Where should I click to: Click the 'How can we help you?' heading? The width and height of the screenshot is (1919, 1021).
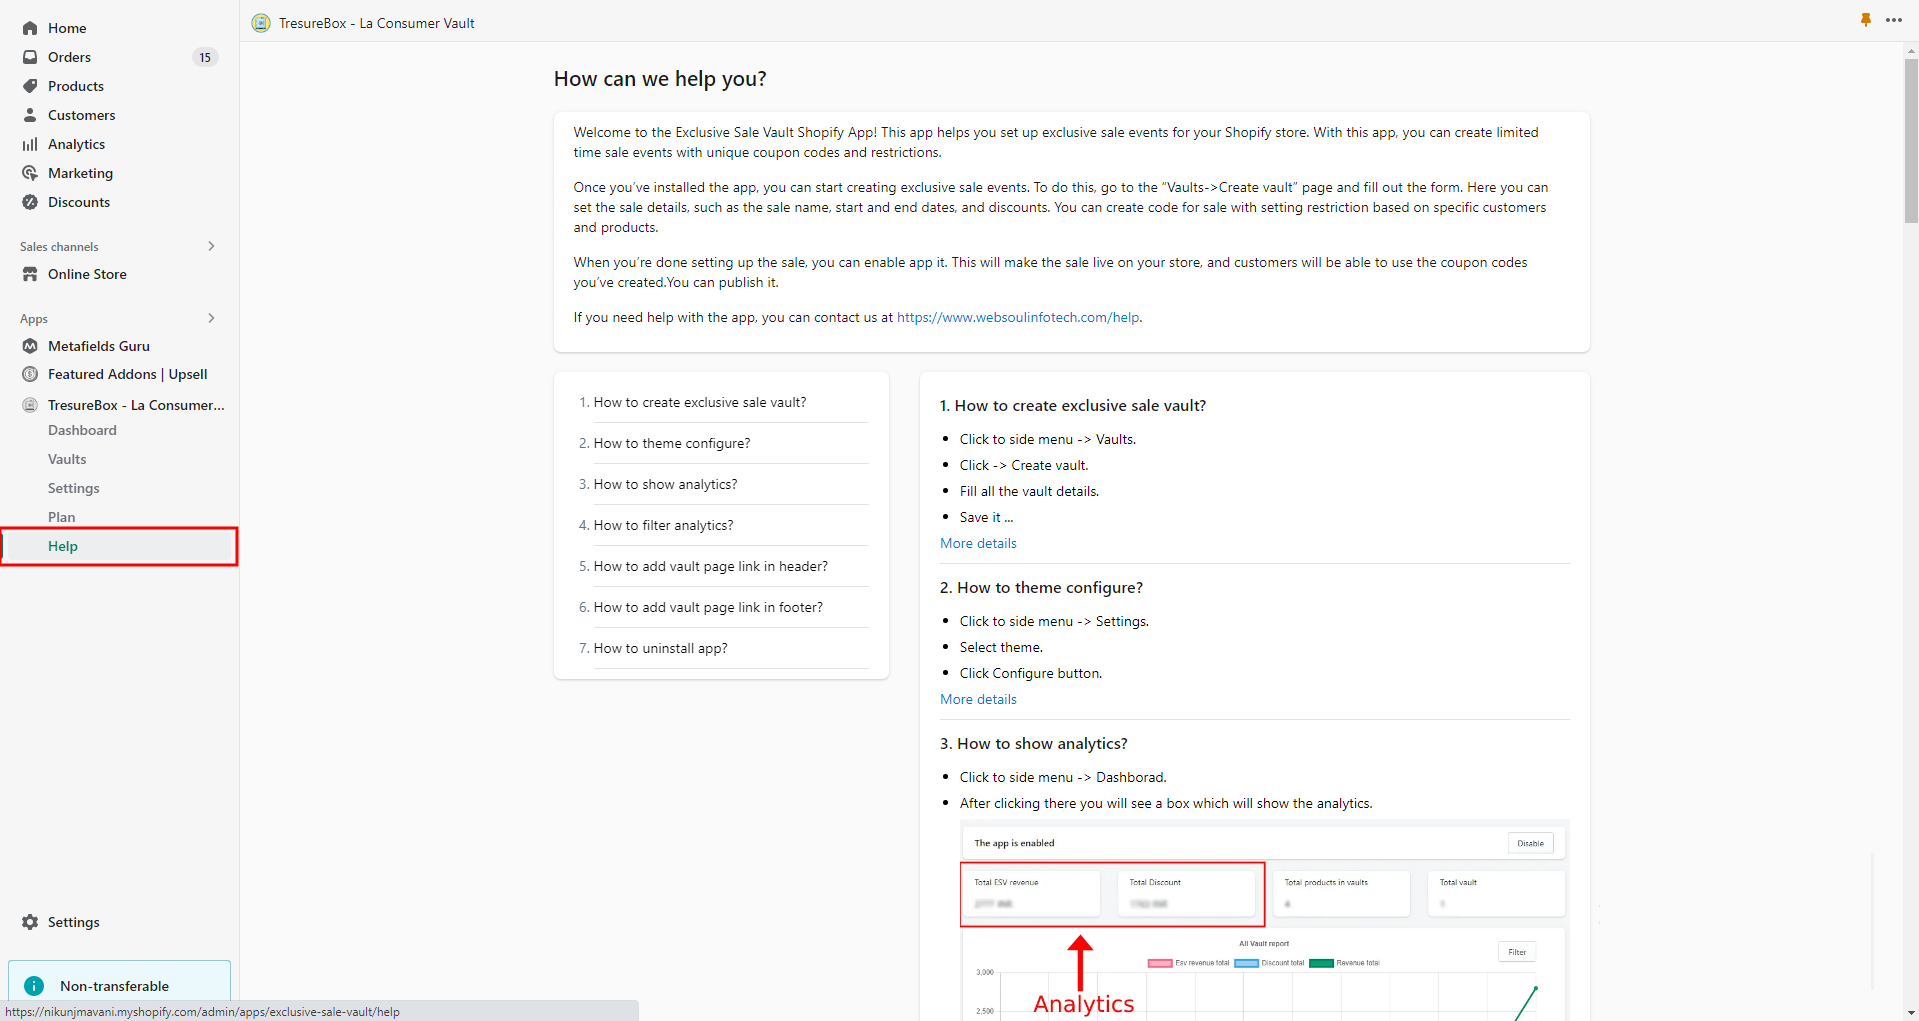click(x=660, y=79)
